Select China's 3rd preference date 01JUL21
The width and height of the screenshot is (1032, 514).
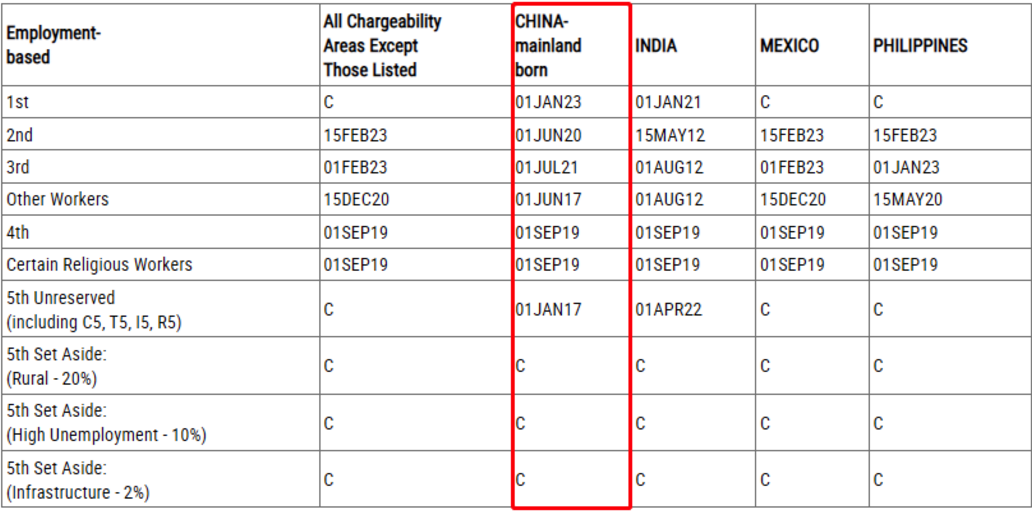point(547,168)
